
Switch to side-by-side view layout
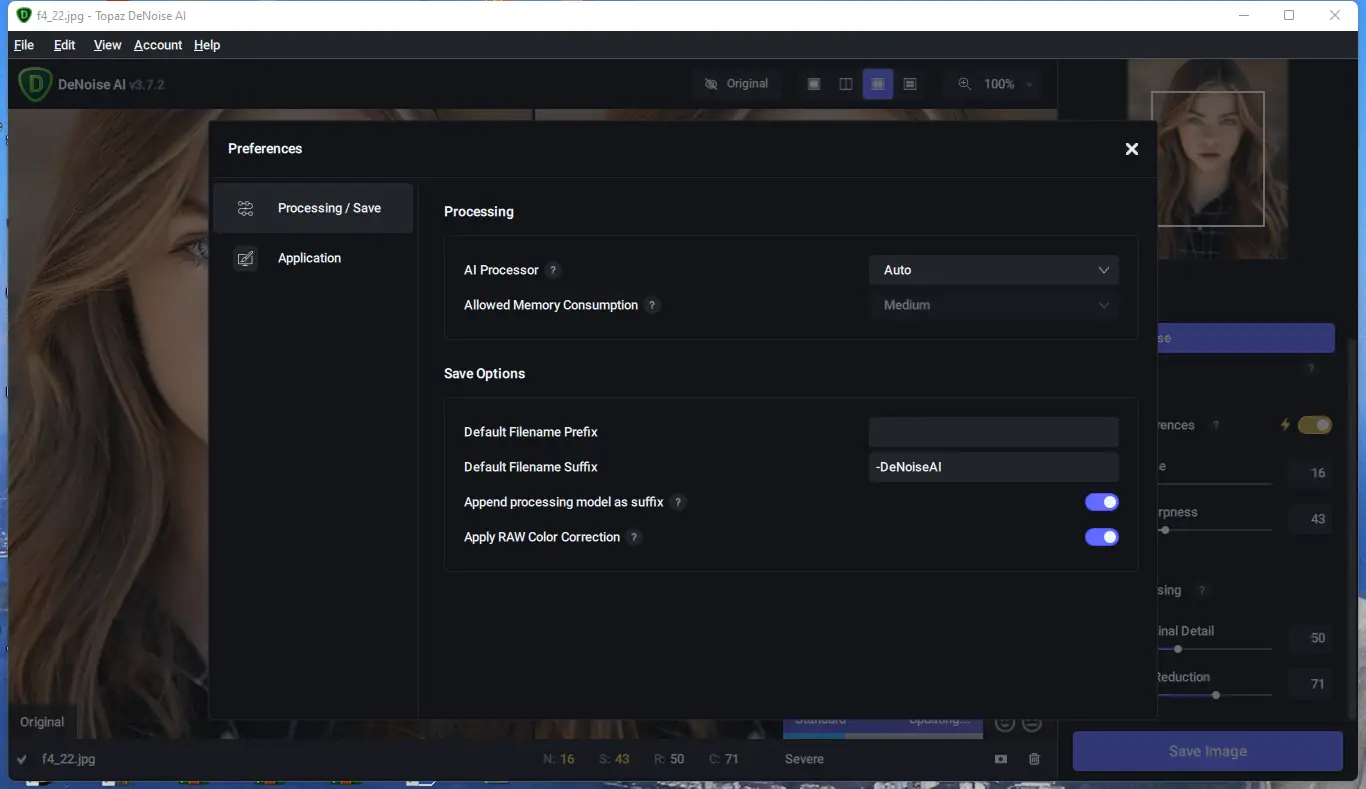pyautogui.click(x=878, y=84)
